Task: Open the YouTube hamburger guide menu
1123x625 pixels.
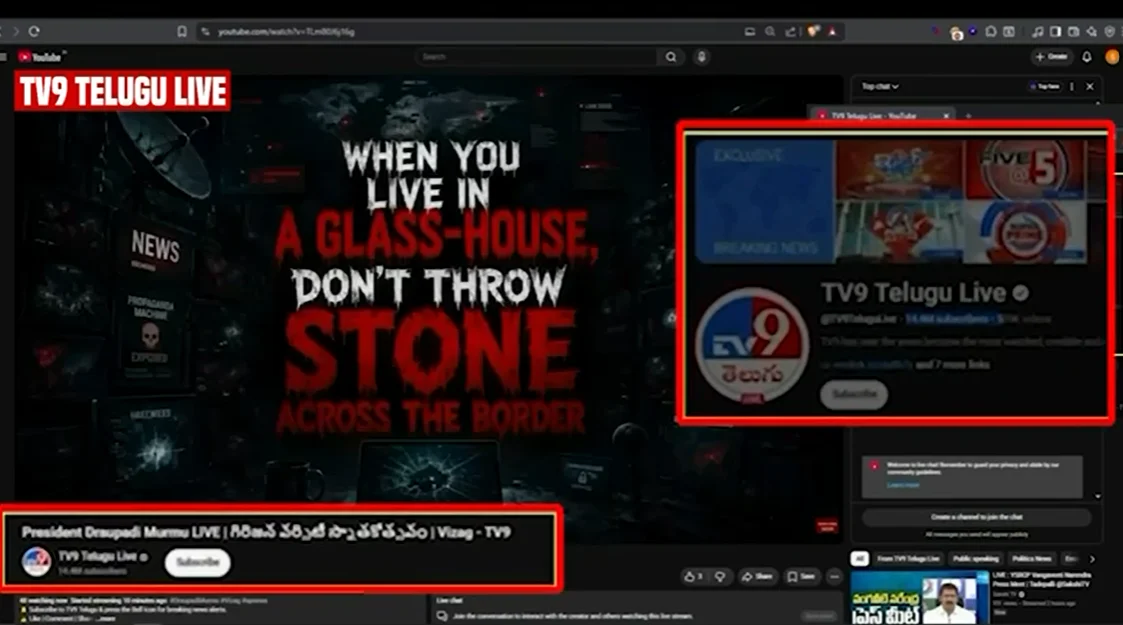Action: 4,57
